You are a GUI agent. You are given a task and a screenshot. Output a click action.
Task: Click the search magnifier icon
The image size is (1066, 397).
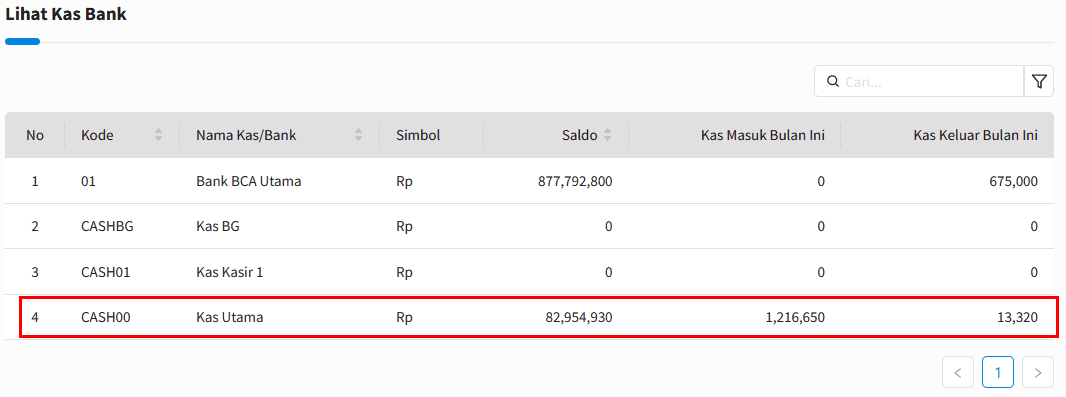pyautogui.click(x=833, y=82)
